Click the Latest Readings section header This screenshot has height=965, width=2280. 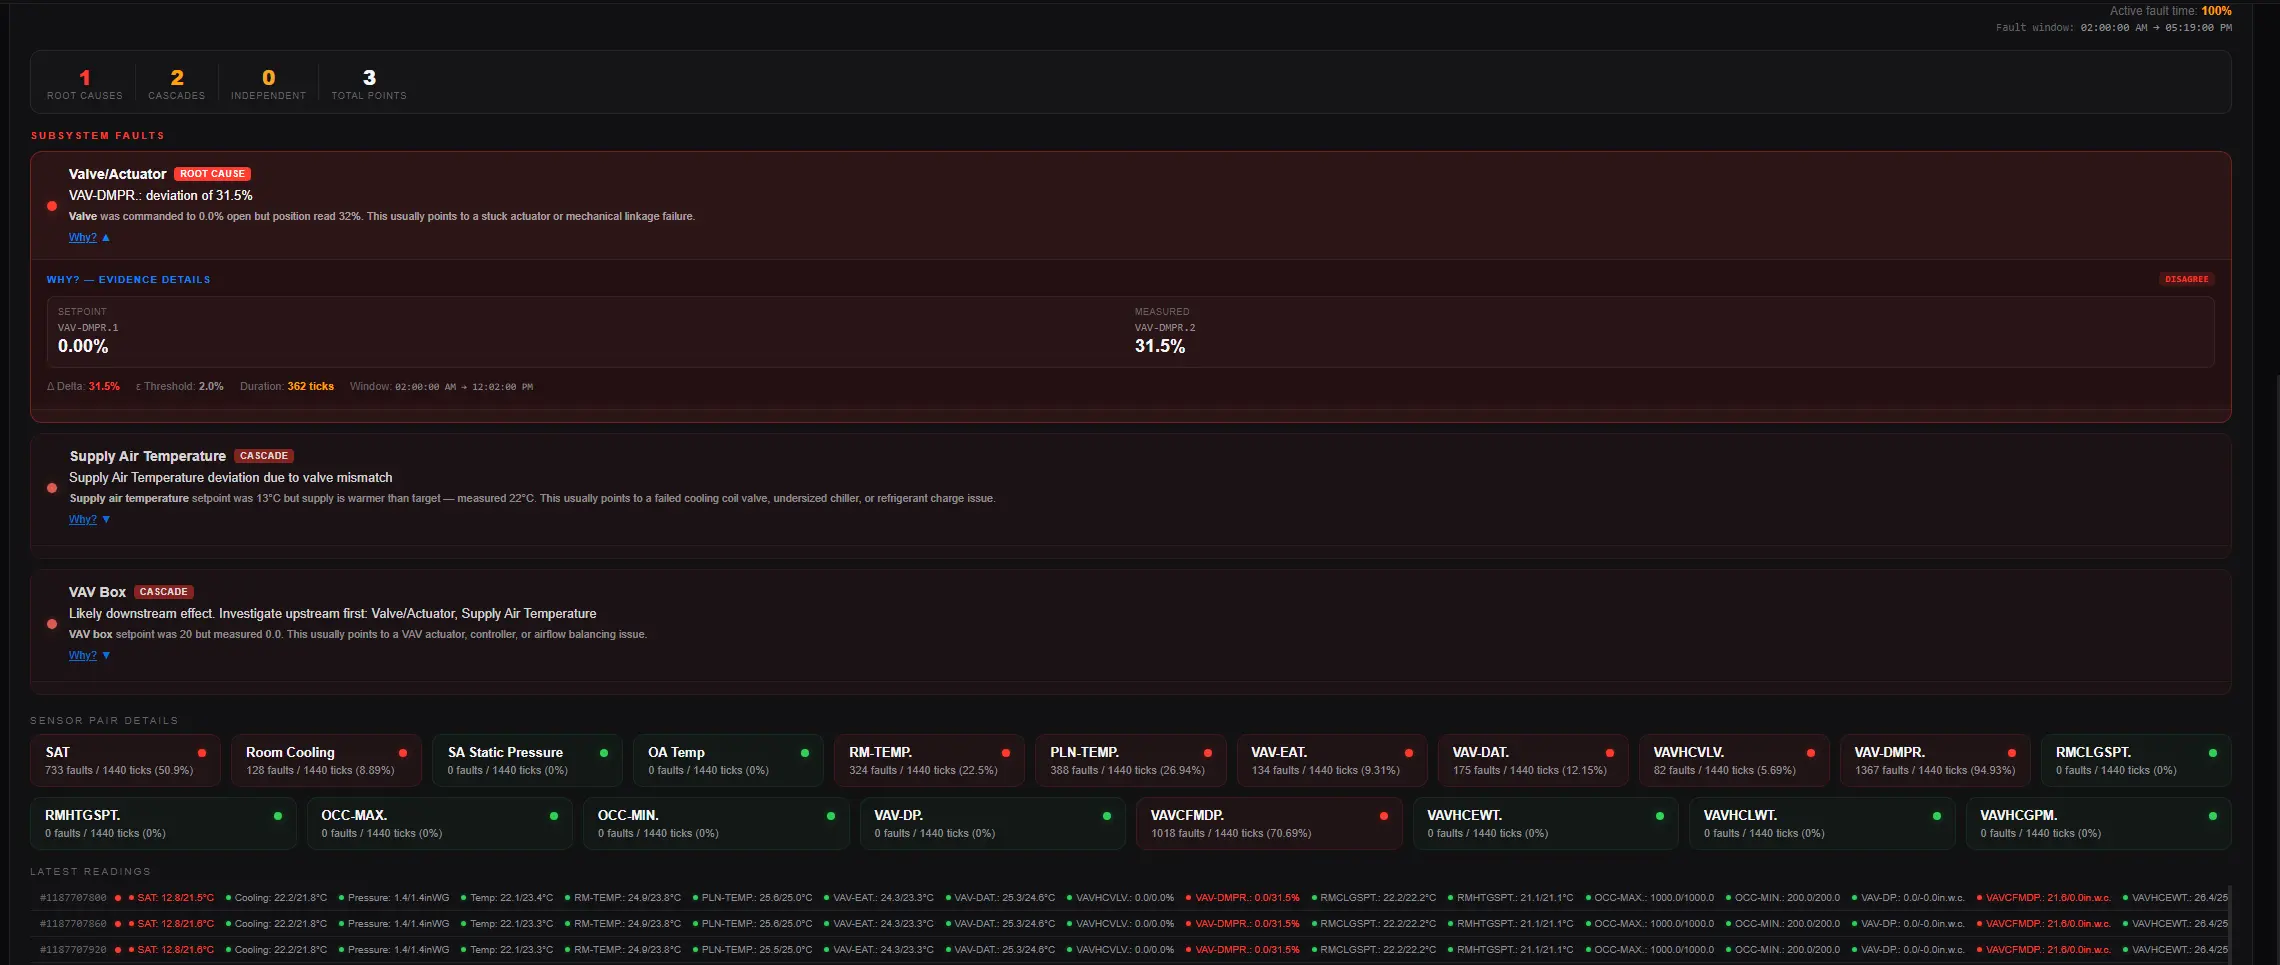pyautogui.click(x=91, y=872)
